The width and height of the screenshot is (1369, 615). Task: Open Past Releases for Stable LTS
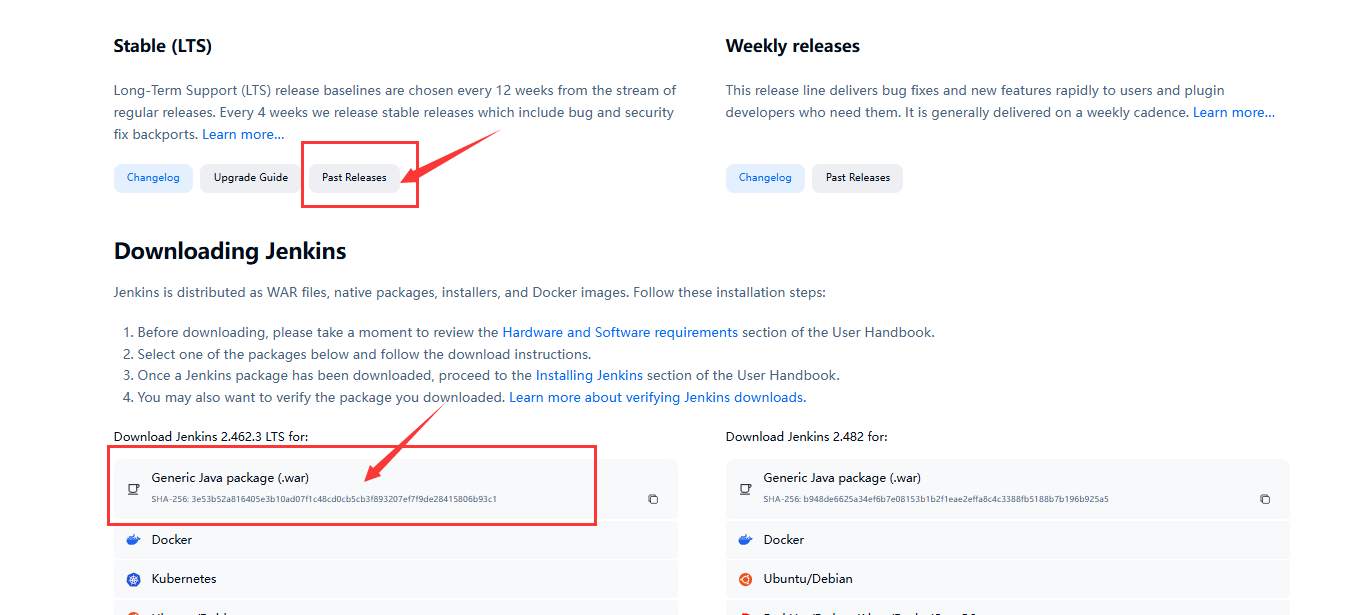click(354, 178)
